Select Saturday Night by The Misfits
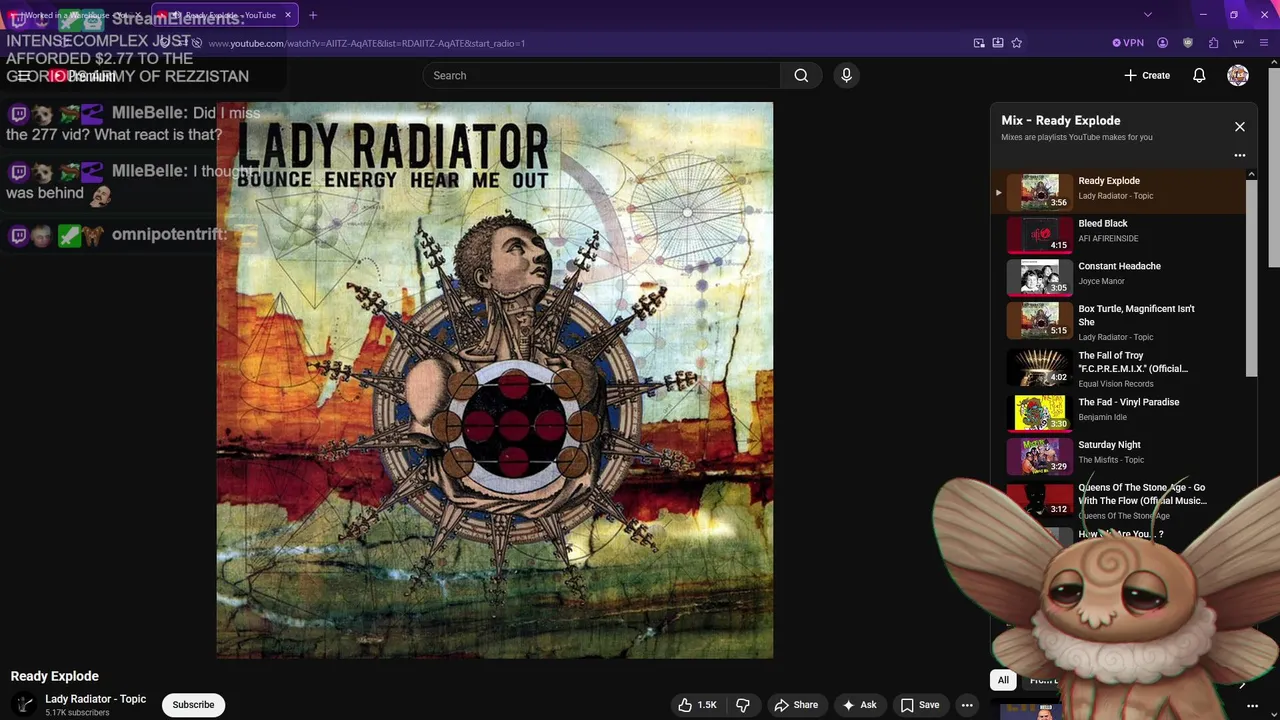Image resolution: width=1280 pixels, height=720 pixels. (x=1118, y=455)
